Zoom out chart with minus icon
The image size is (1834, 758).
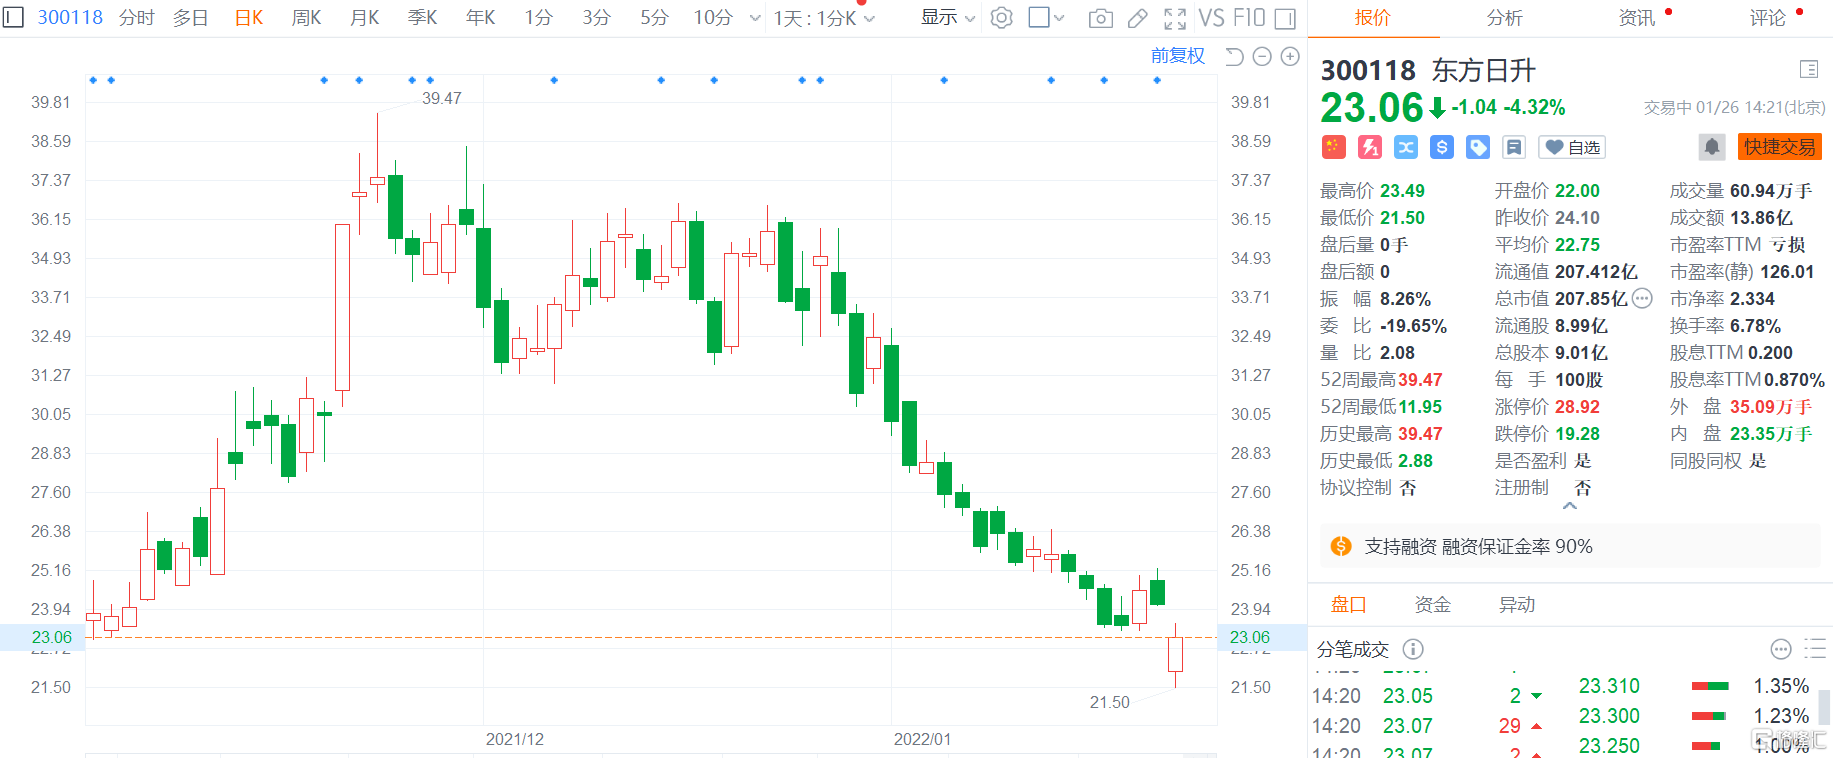(1262, 57)
